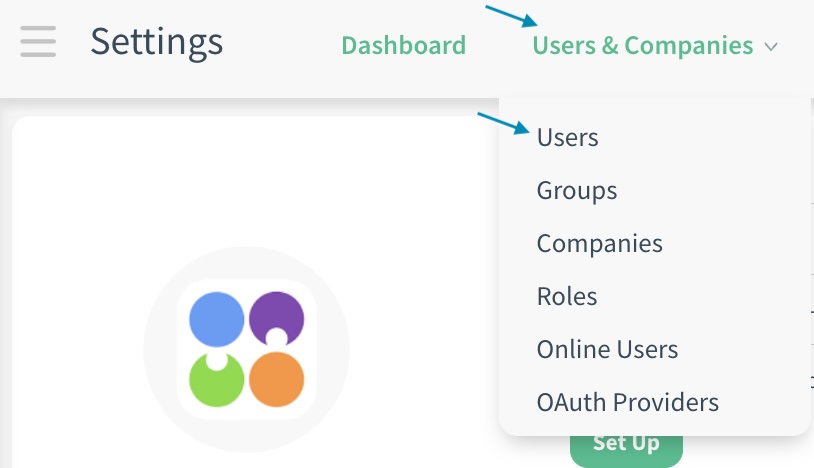The image size is (814, 468).
Task: Open the Roles menu item
Action: tap(566, 296)
